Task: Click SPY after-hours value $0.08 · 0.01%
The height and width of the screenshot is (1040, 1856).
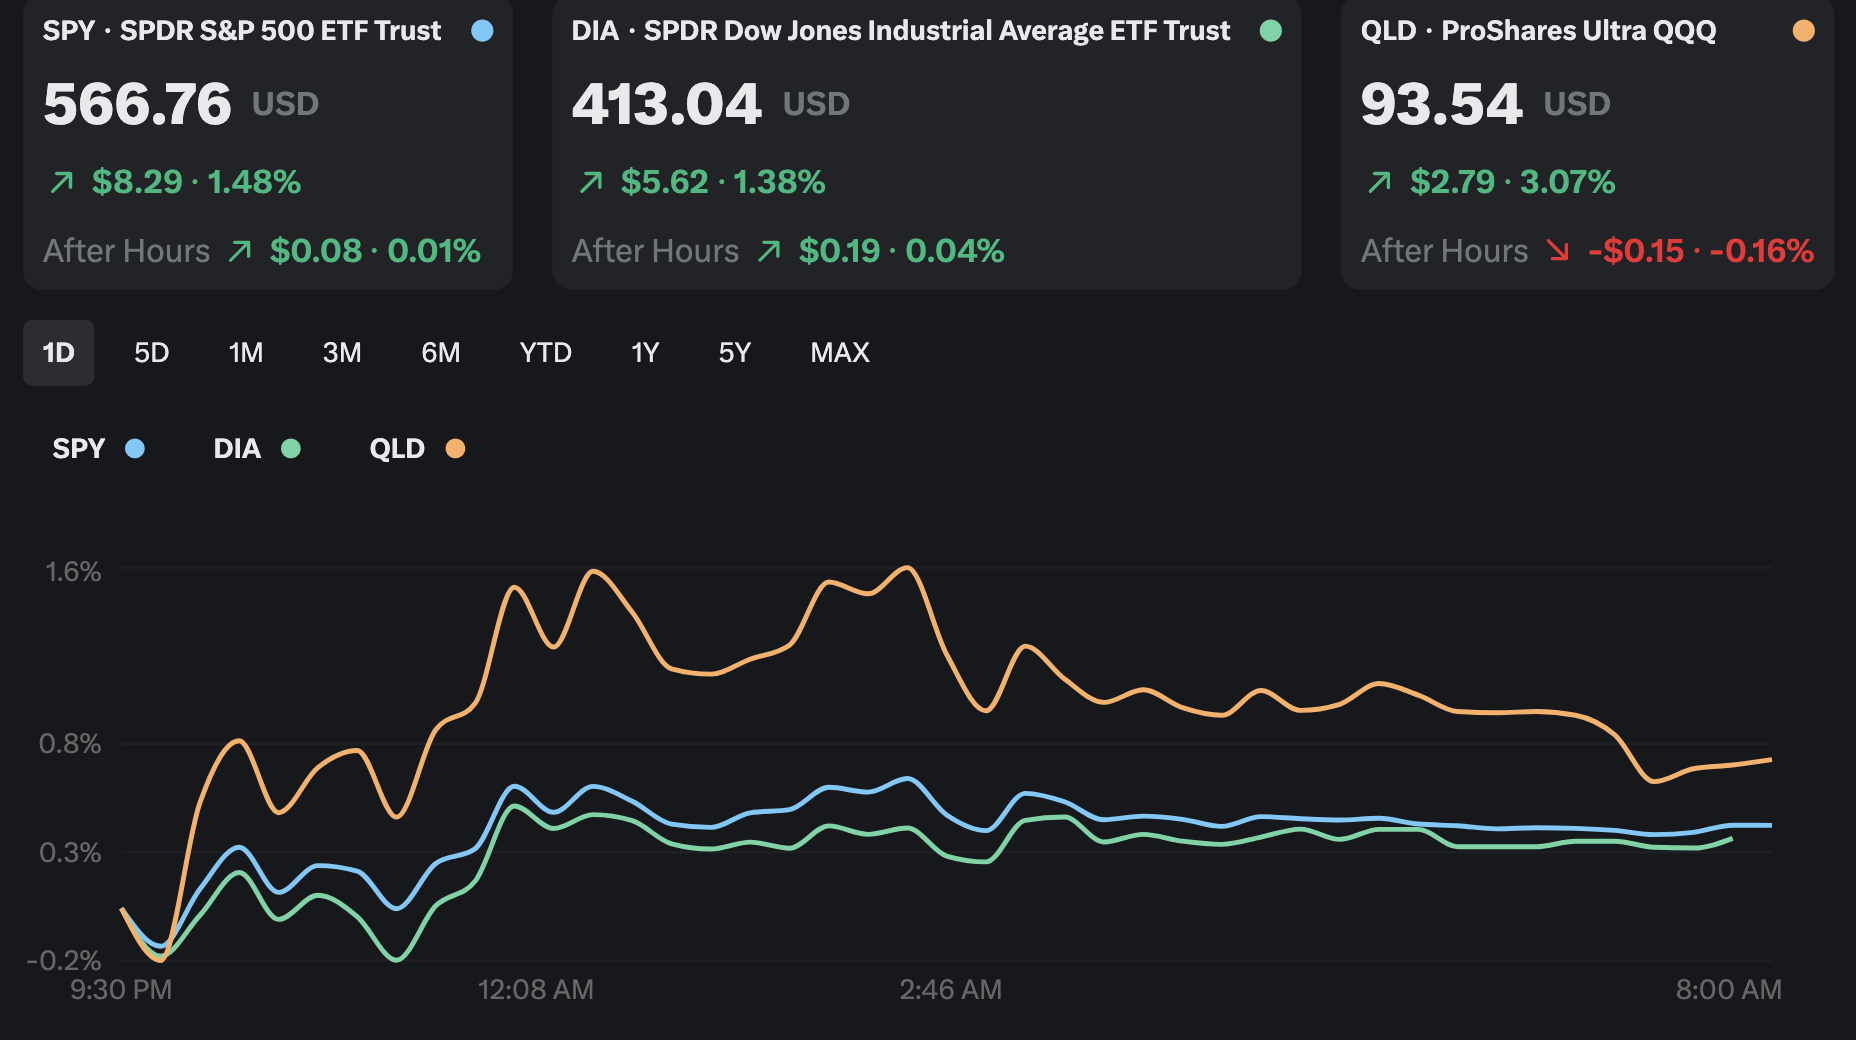Action: 375,251
